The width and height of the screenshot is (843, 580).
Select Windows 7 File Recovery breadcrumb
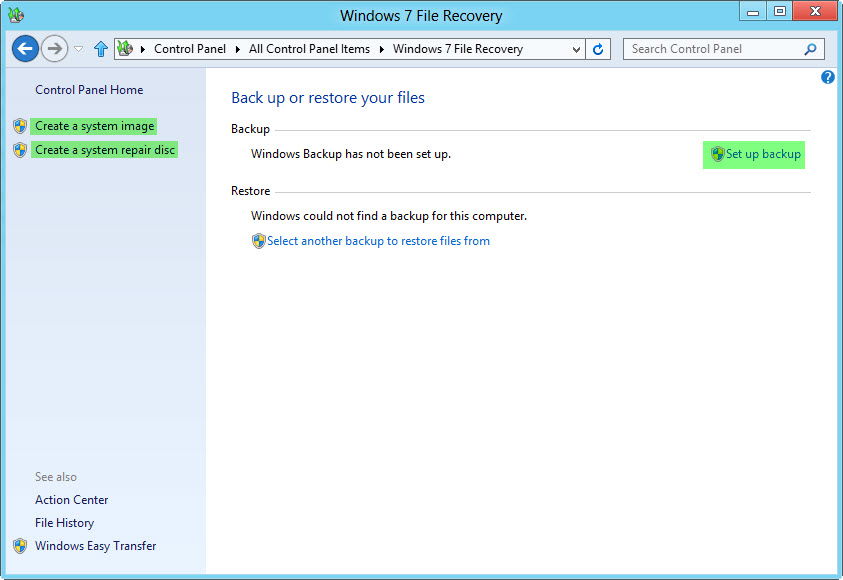point(458,49)
